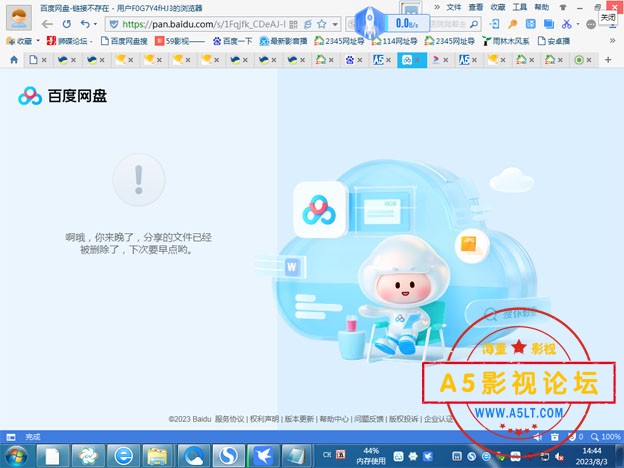This screenshot has width=624, height=468.
Task: Expand the chevron left of the 文件 menu
Action: click(x=437, y=7)
